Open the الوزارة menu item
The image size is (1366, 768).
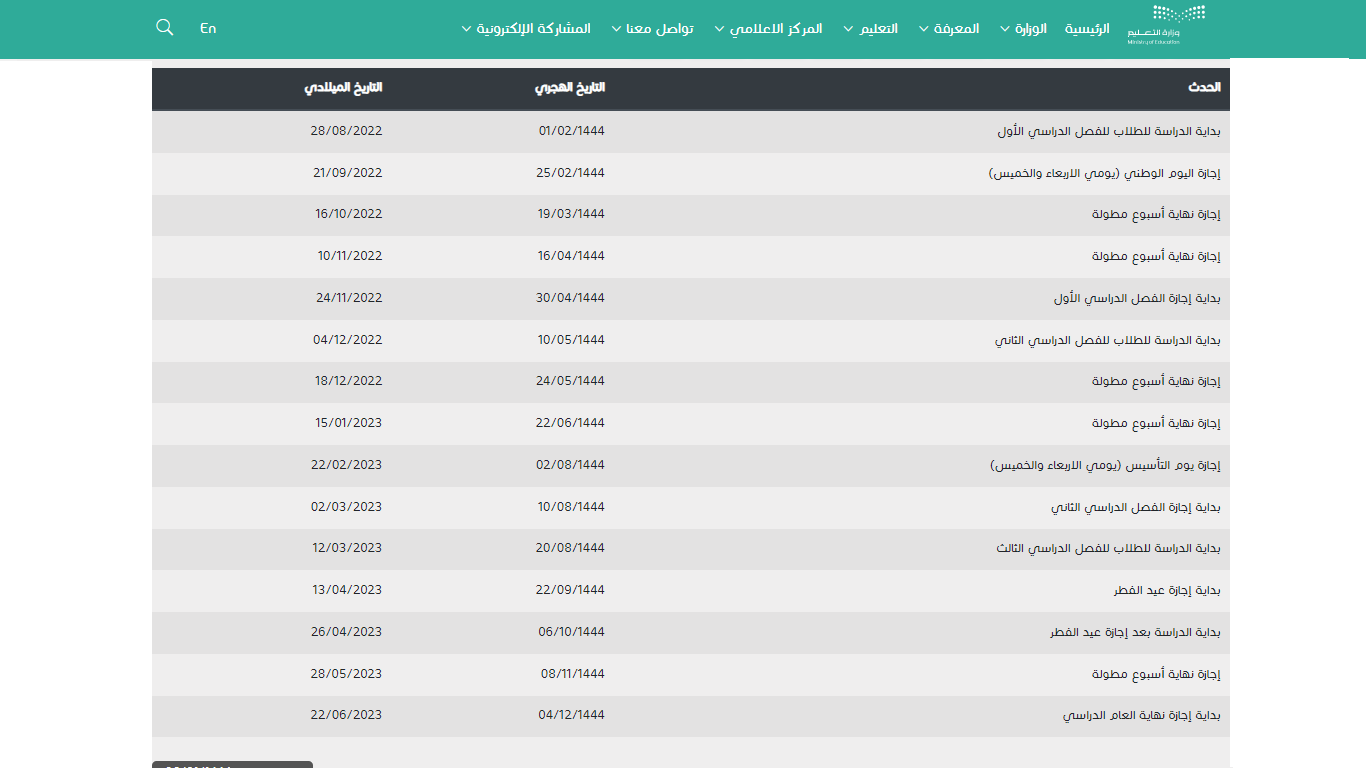click(1031, 29)
